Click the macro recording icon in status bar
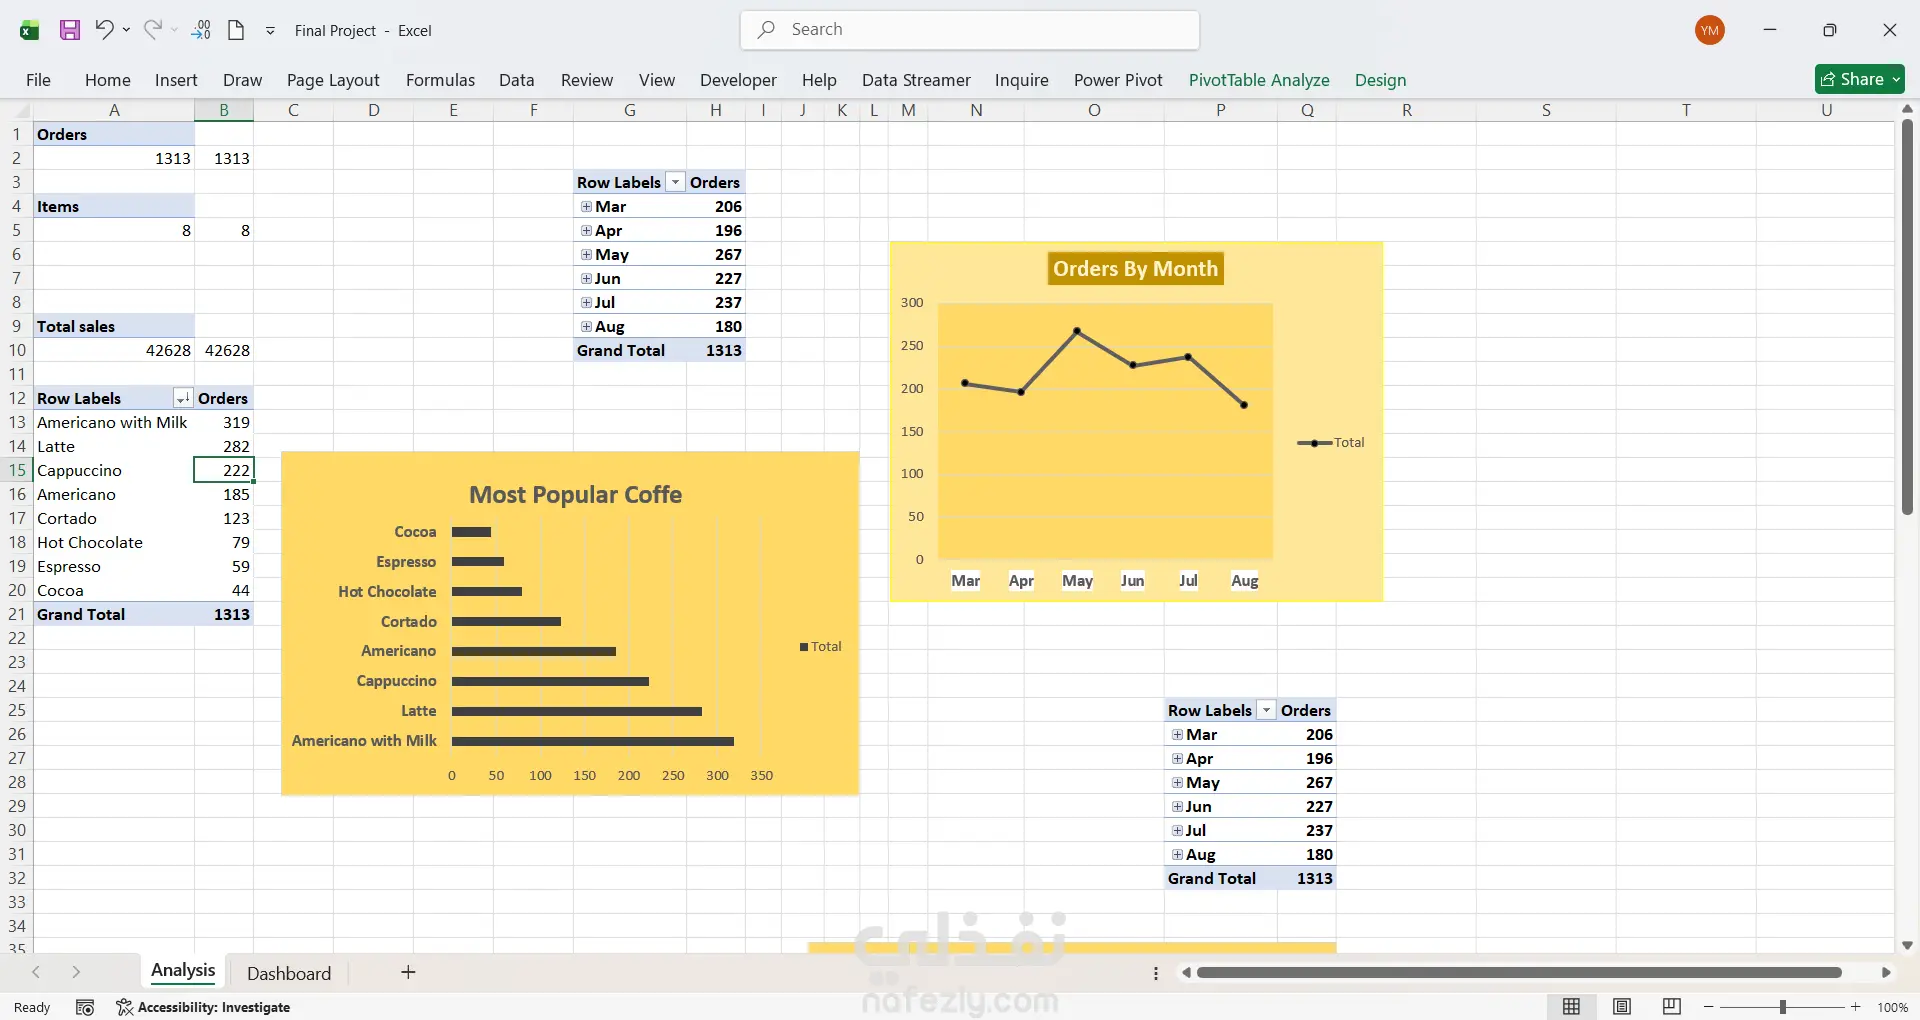The image size is (1920, 1020). click(85, 1007)
